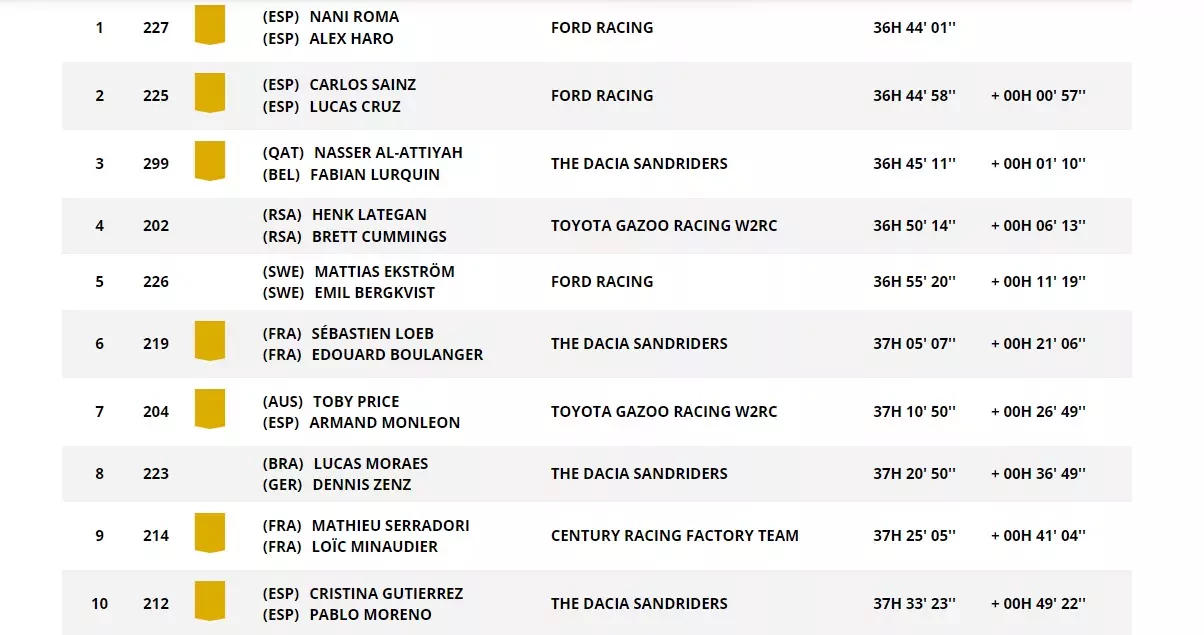
Task: Select yellow badge next to Cristina Gutierrez
Action: coord(209,601)
